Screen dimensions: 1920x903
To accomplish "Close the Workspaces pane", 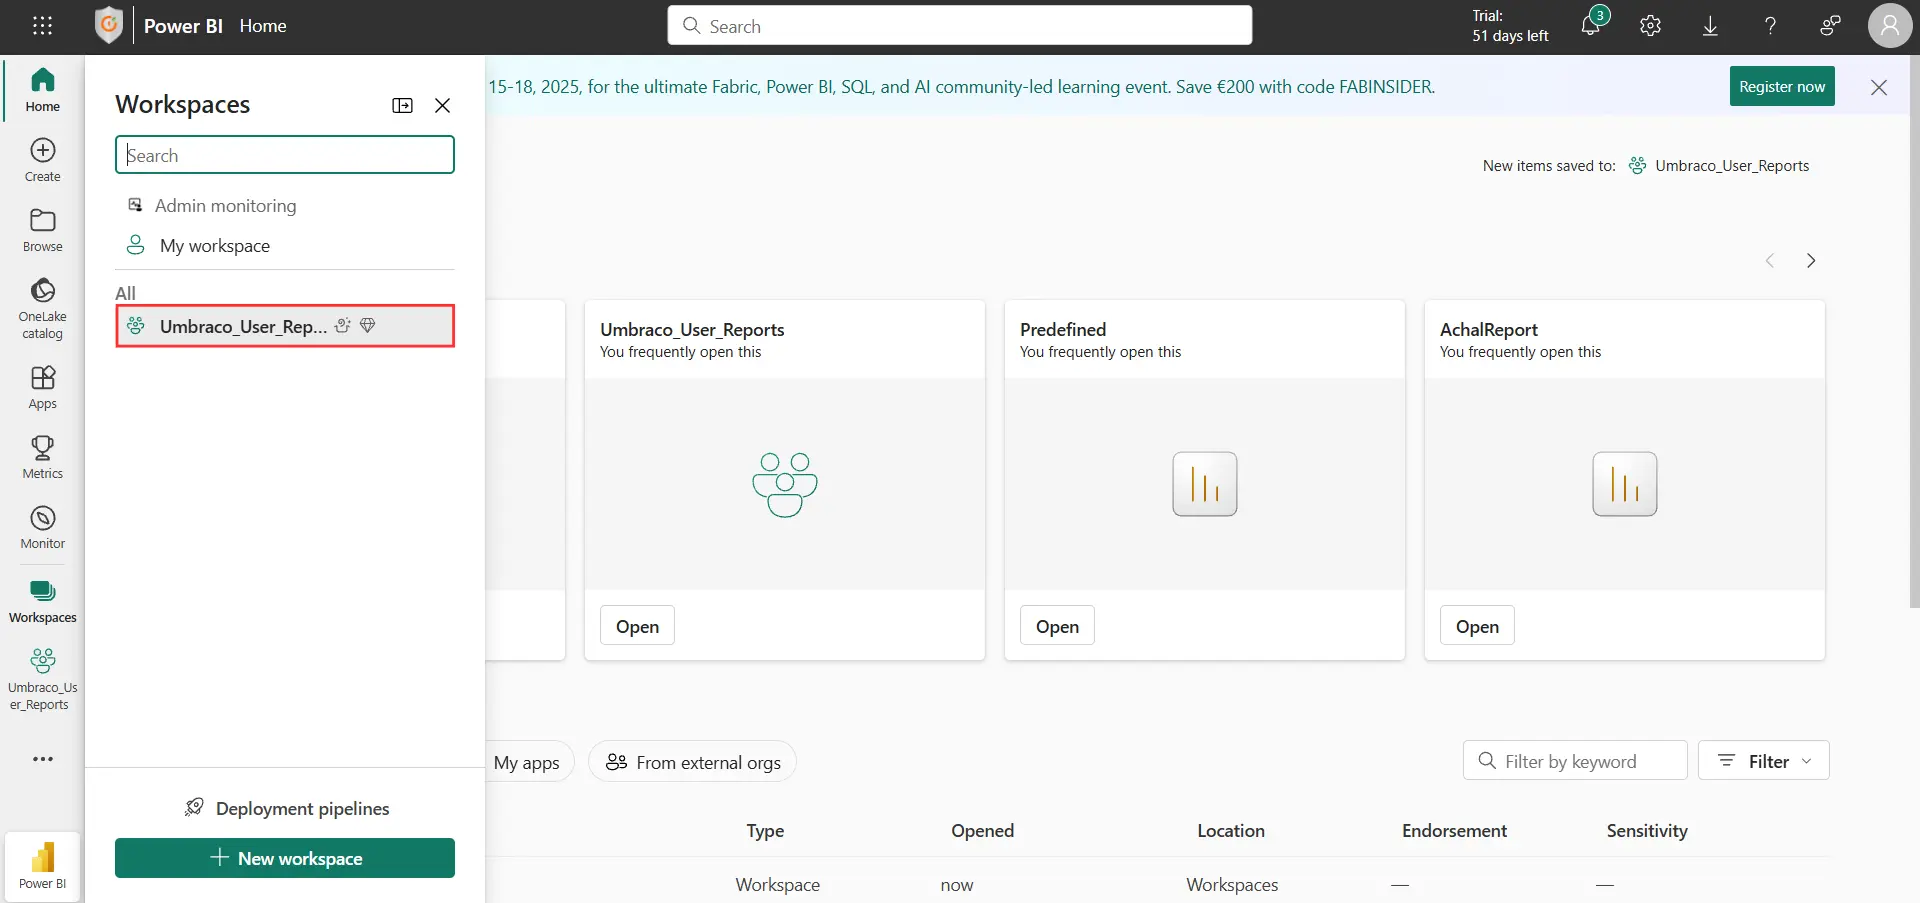I will pyautogui.click(x=442, y=105).
